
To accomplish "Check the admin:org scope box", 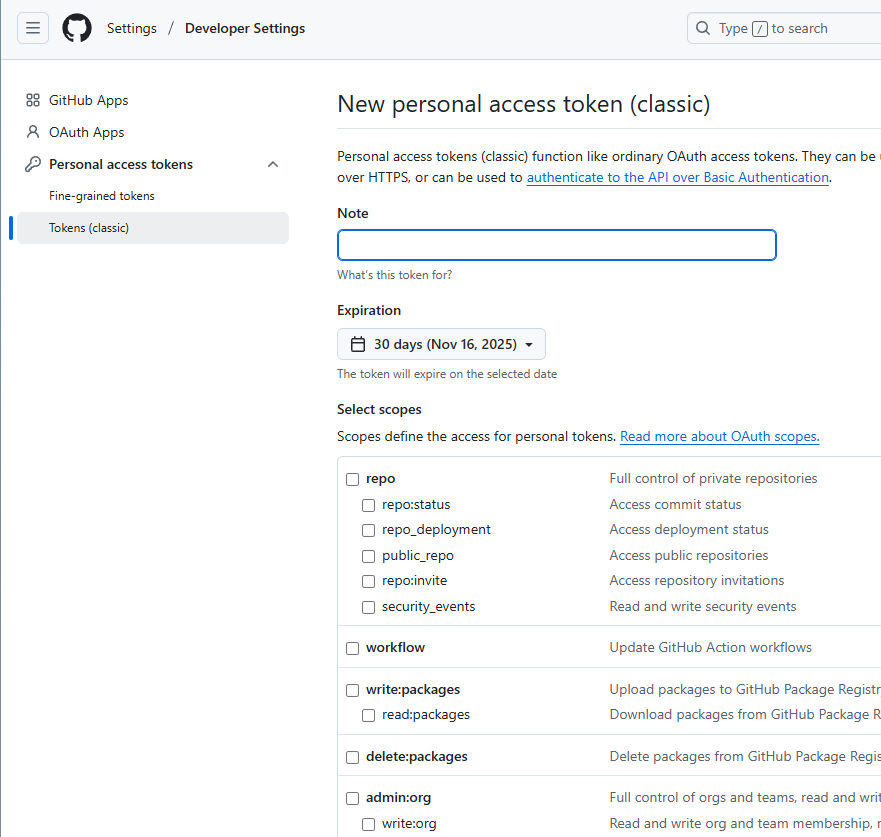I will tap(352, 798).
